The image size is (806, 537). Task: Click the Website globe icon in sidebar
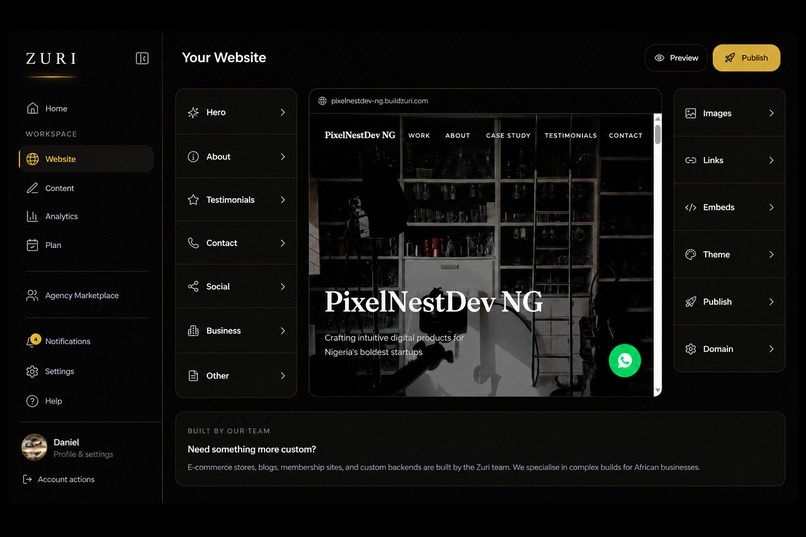point(32,159)
